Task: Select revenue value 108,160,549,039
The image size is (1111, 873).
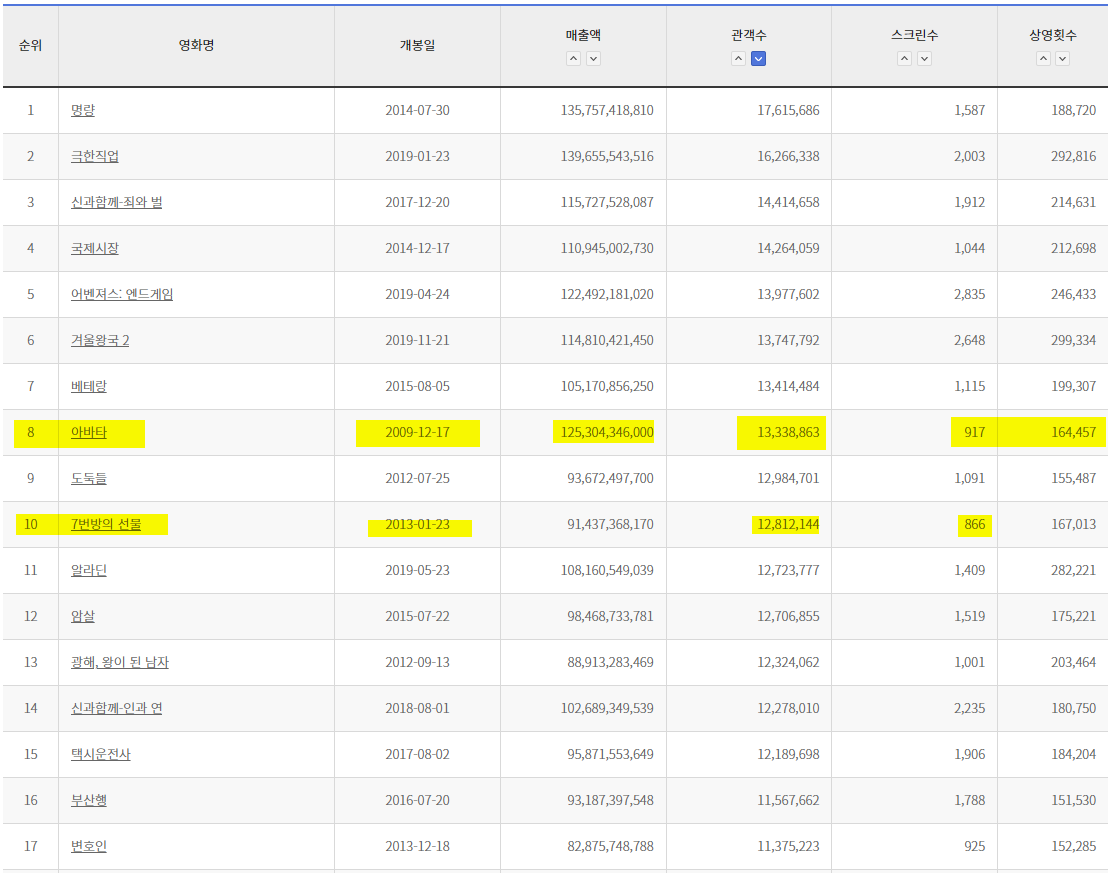Action: pos(607,570)
